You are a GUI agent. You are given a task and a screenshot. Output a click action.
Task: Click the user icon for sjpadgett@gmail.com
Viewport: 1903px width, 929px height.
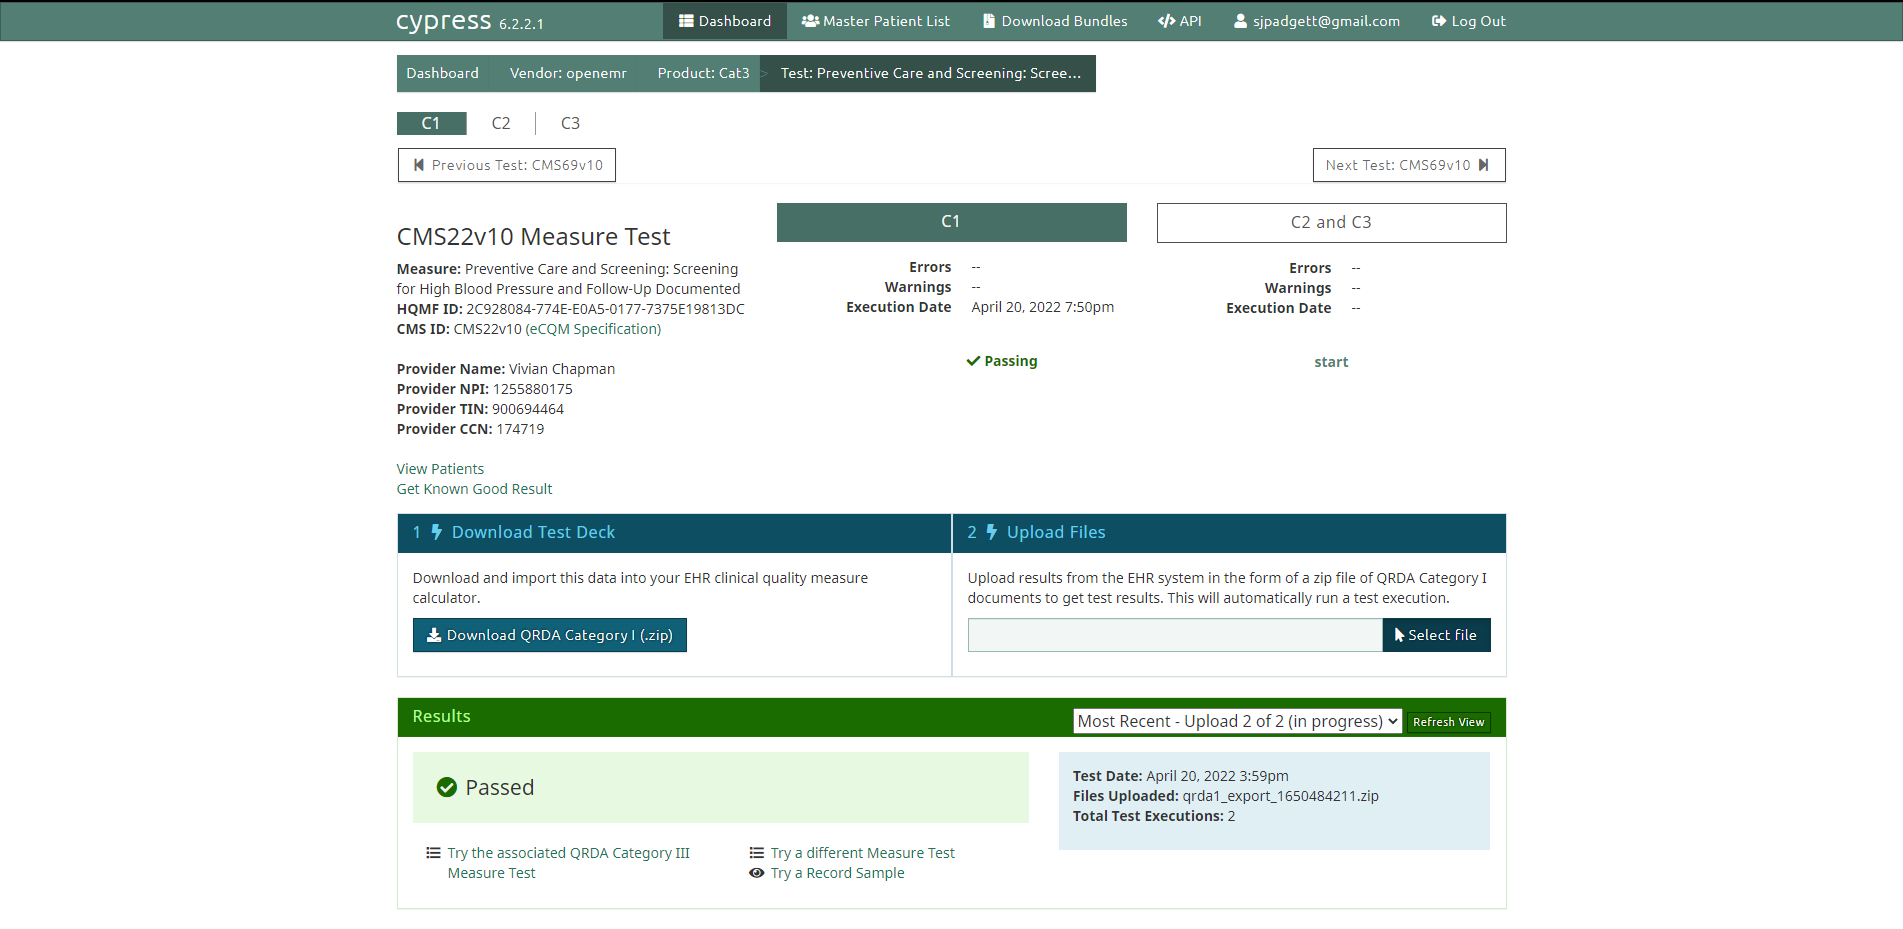pos(1239,20)
